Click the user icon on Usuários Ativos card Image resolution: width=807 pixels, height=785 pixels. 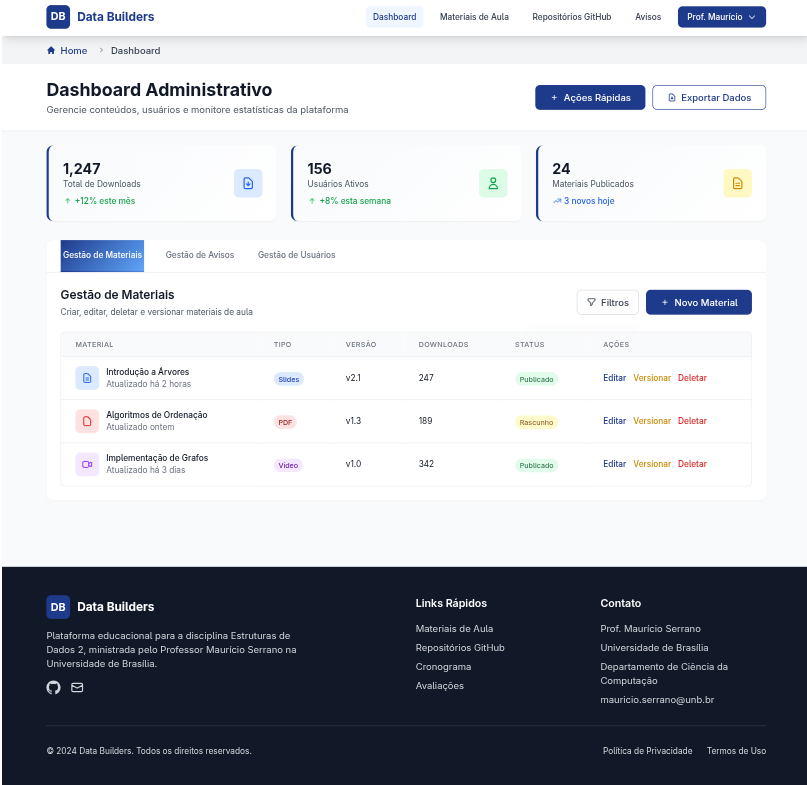tap(493, 183)
